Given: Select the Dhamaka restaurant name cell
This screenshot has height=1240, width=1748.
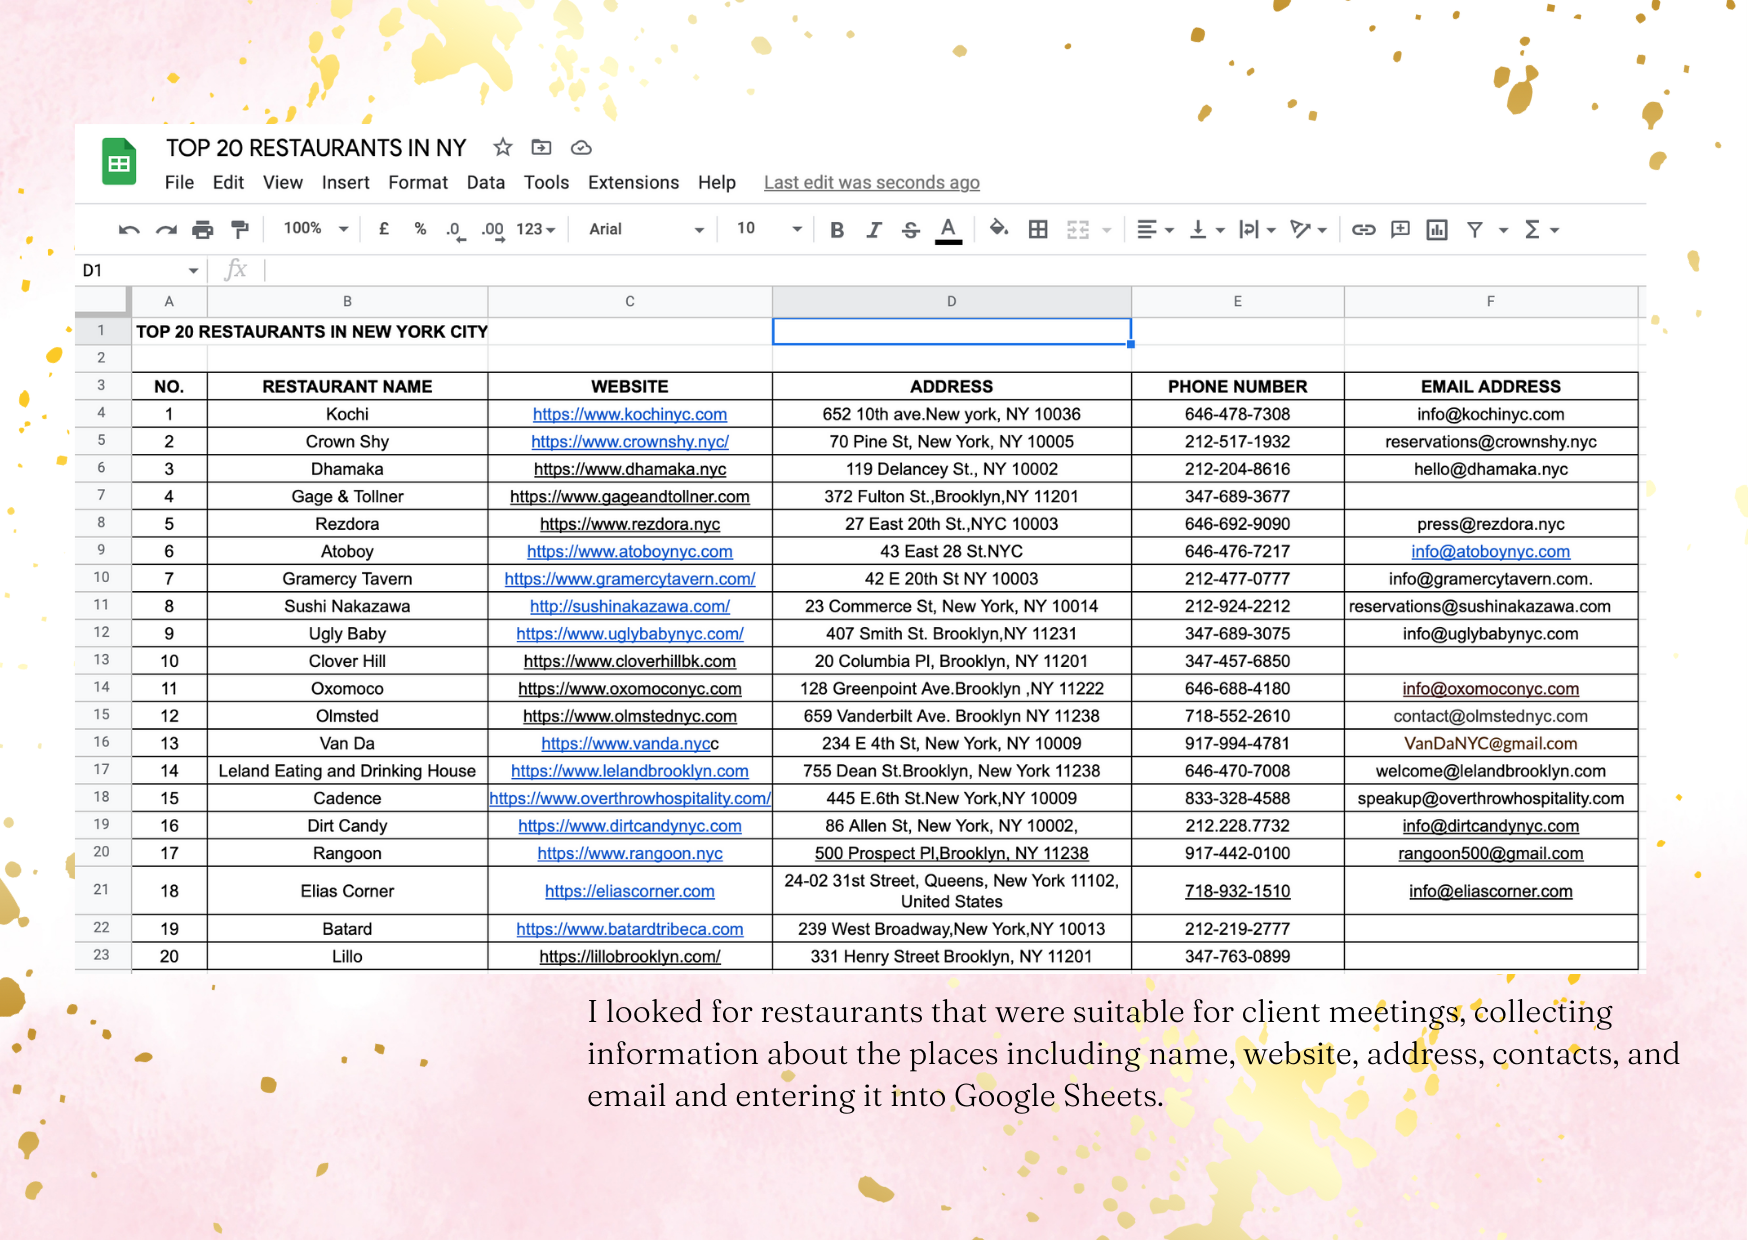Looking at the screenshot, I should pyautogui.click(x=347, y=469).
